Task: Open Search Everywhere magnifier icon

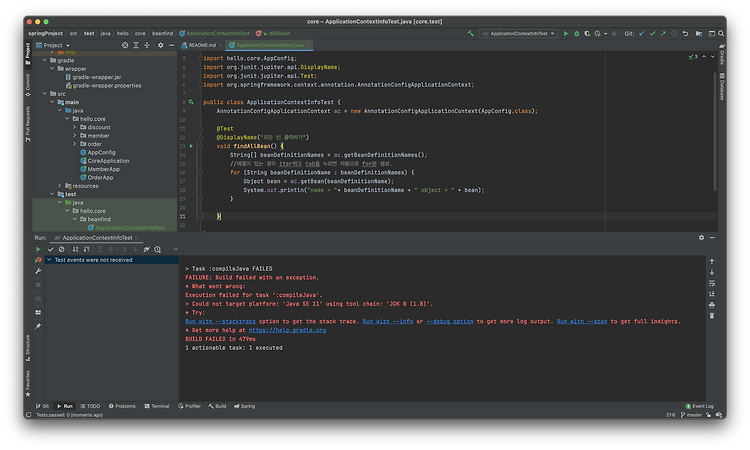Action: click(721, 33)
